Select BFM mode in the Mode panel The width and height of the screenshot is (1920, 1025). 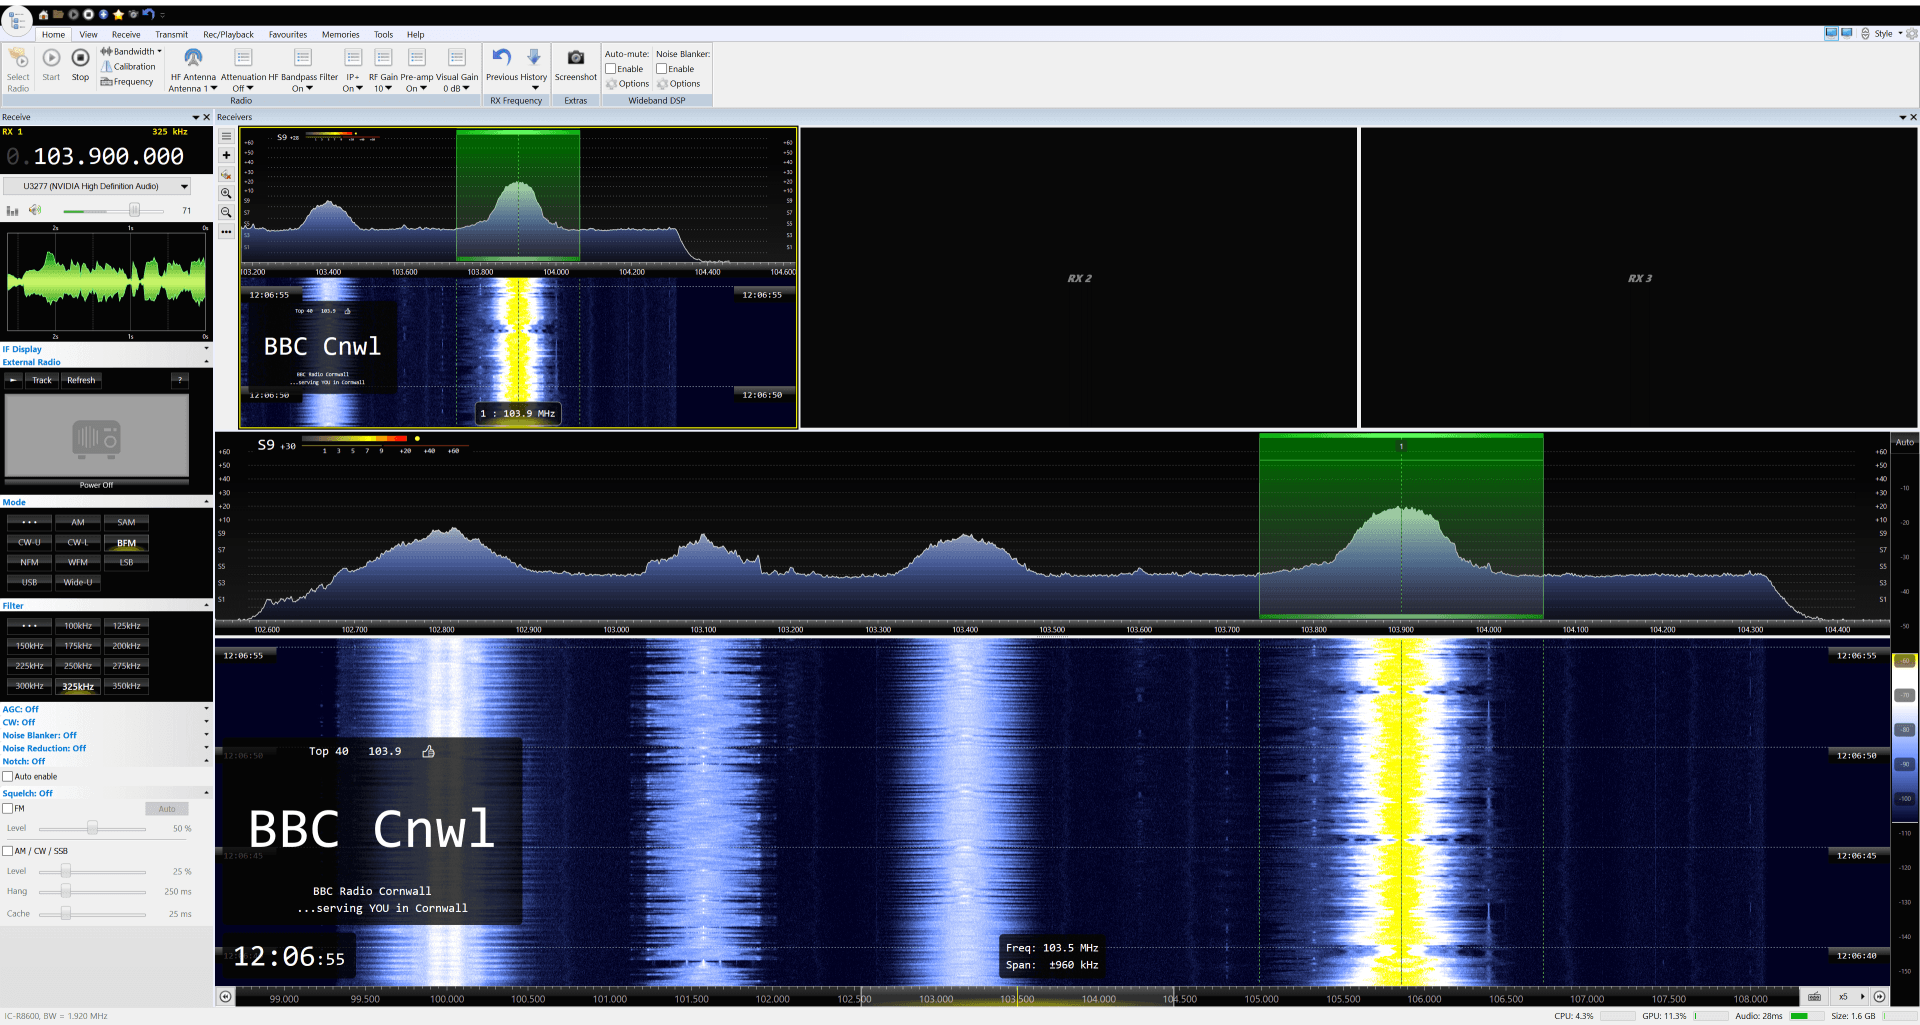[x=126, y=542]
